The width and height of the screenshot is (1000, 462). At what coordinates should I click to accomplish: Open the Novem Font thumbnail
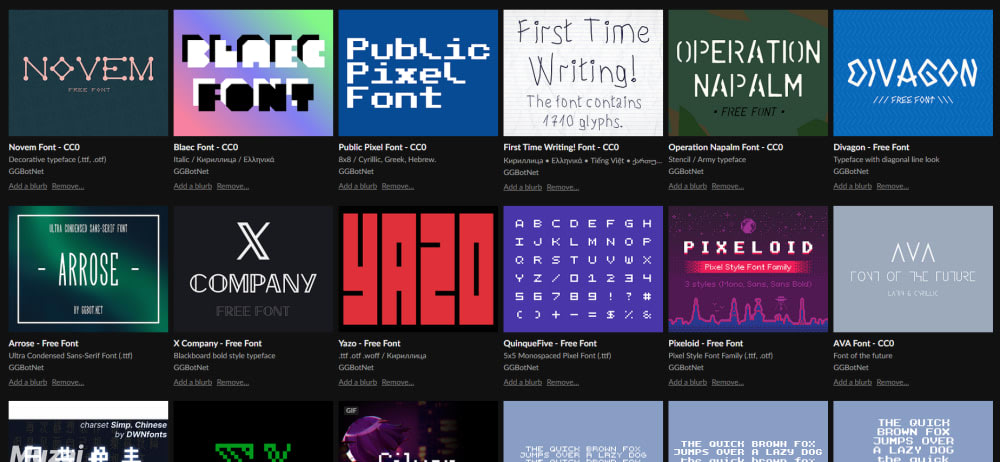(x=88, y=73)
